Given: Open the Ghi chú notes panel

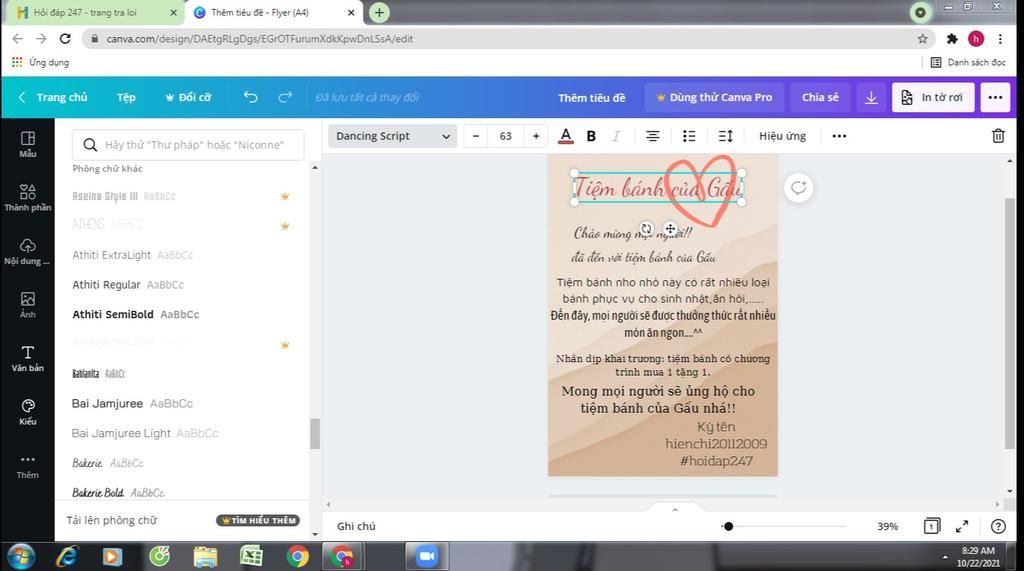Looking at the screenshot, I should point(356,526).
